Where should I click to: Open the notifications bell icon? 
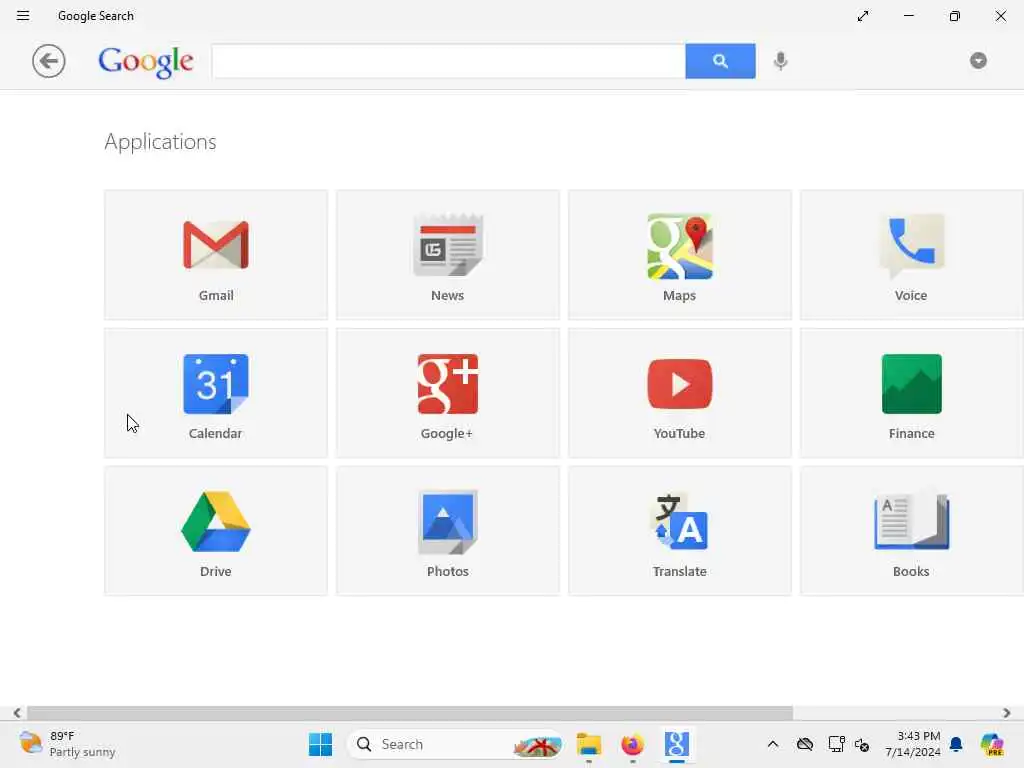point(956,744)
